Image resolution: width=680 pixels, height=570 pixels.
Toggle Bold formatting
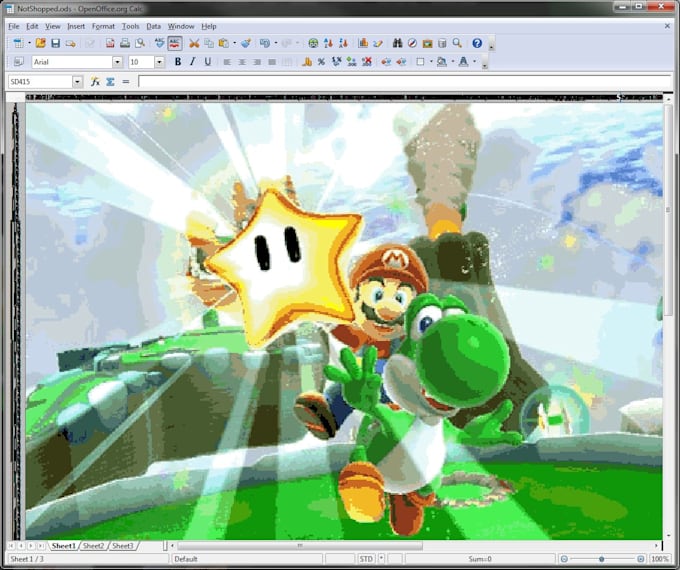[177, 62]
